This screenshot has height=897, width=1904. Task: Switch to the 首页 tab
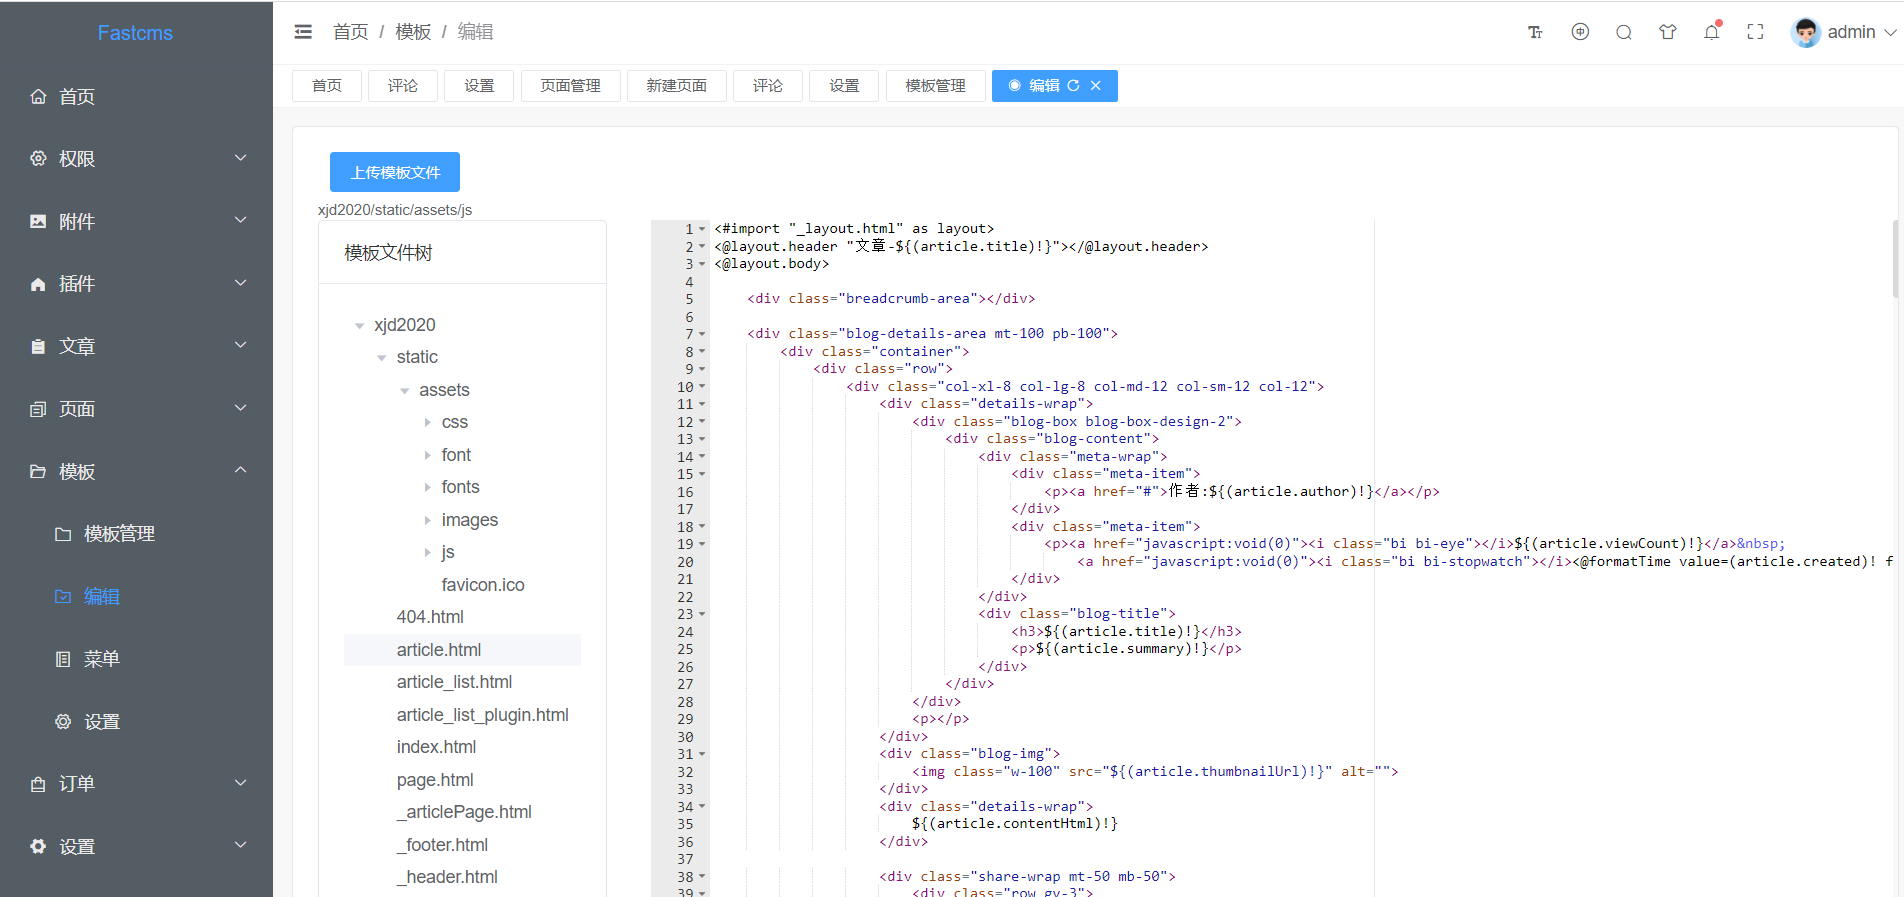pos(327,86)
